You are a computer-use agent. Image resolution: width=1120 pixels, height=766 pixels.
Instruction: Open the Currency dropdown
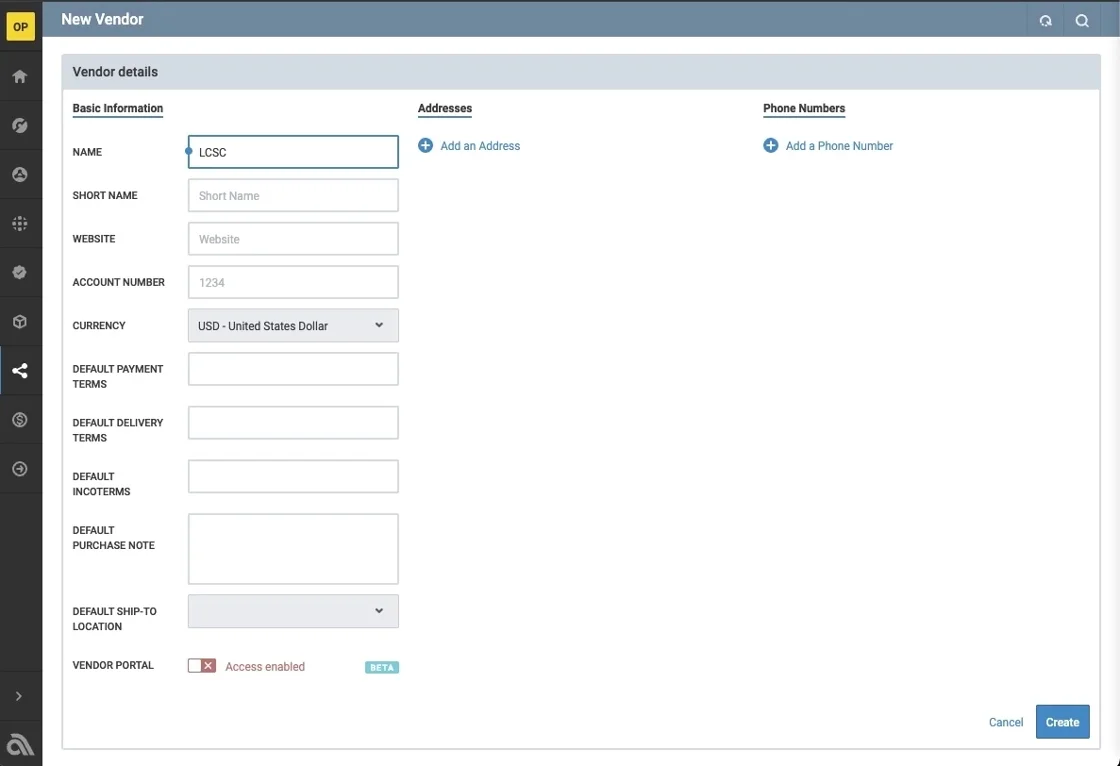click(x=293, y=326)
